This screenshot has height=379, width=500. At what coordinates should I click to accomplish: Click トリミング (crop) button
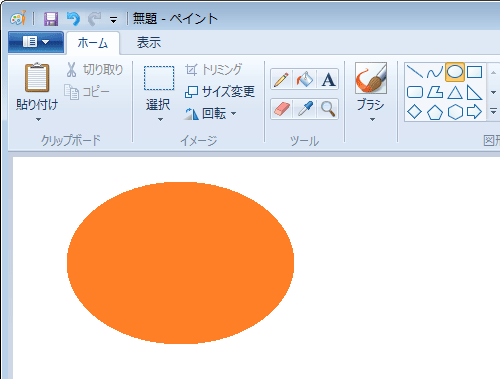(x=213, y=70)
